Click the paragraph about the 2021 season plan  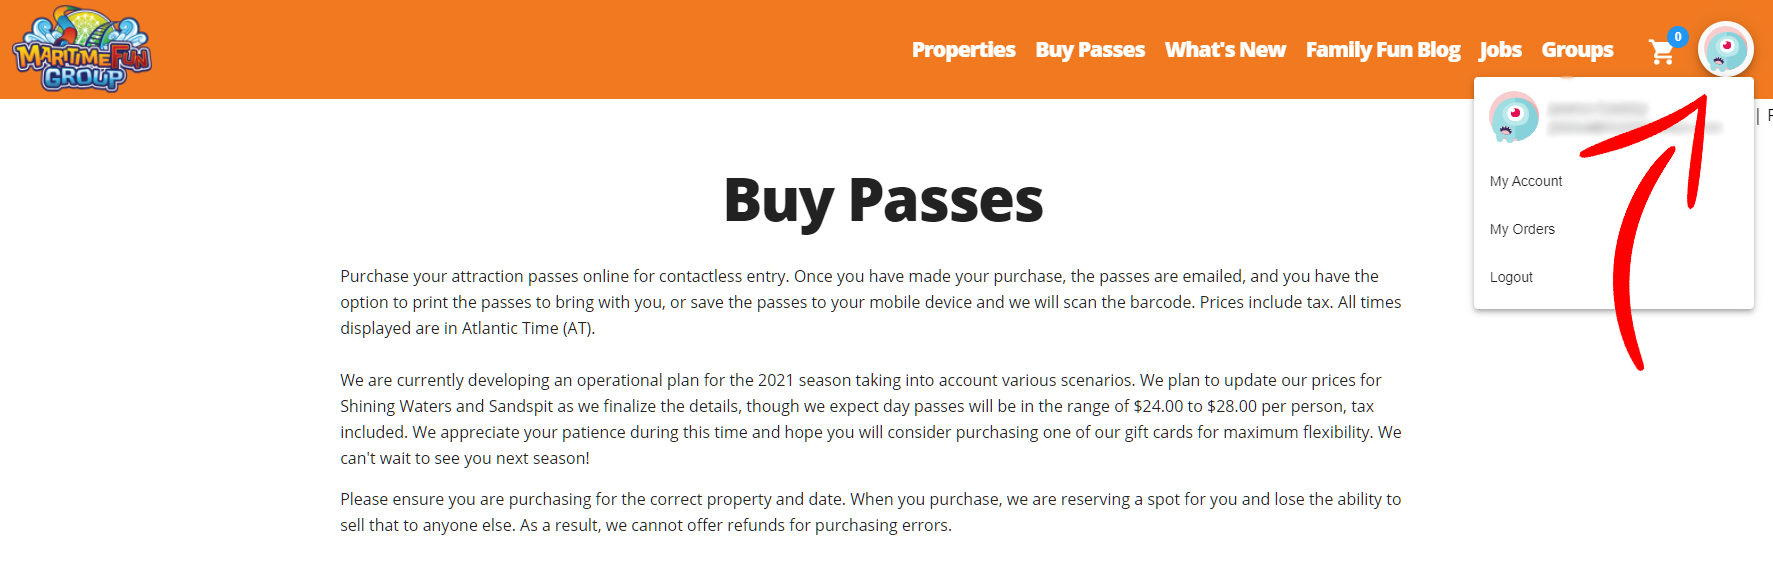[x=871, y=419]
